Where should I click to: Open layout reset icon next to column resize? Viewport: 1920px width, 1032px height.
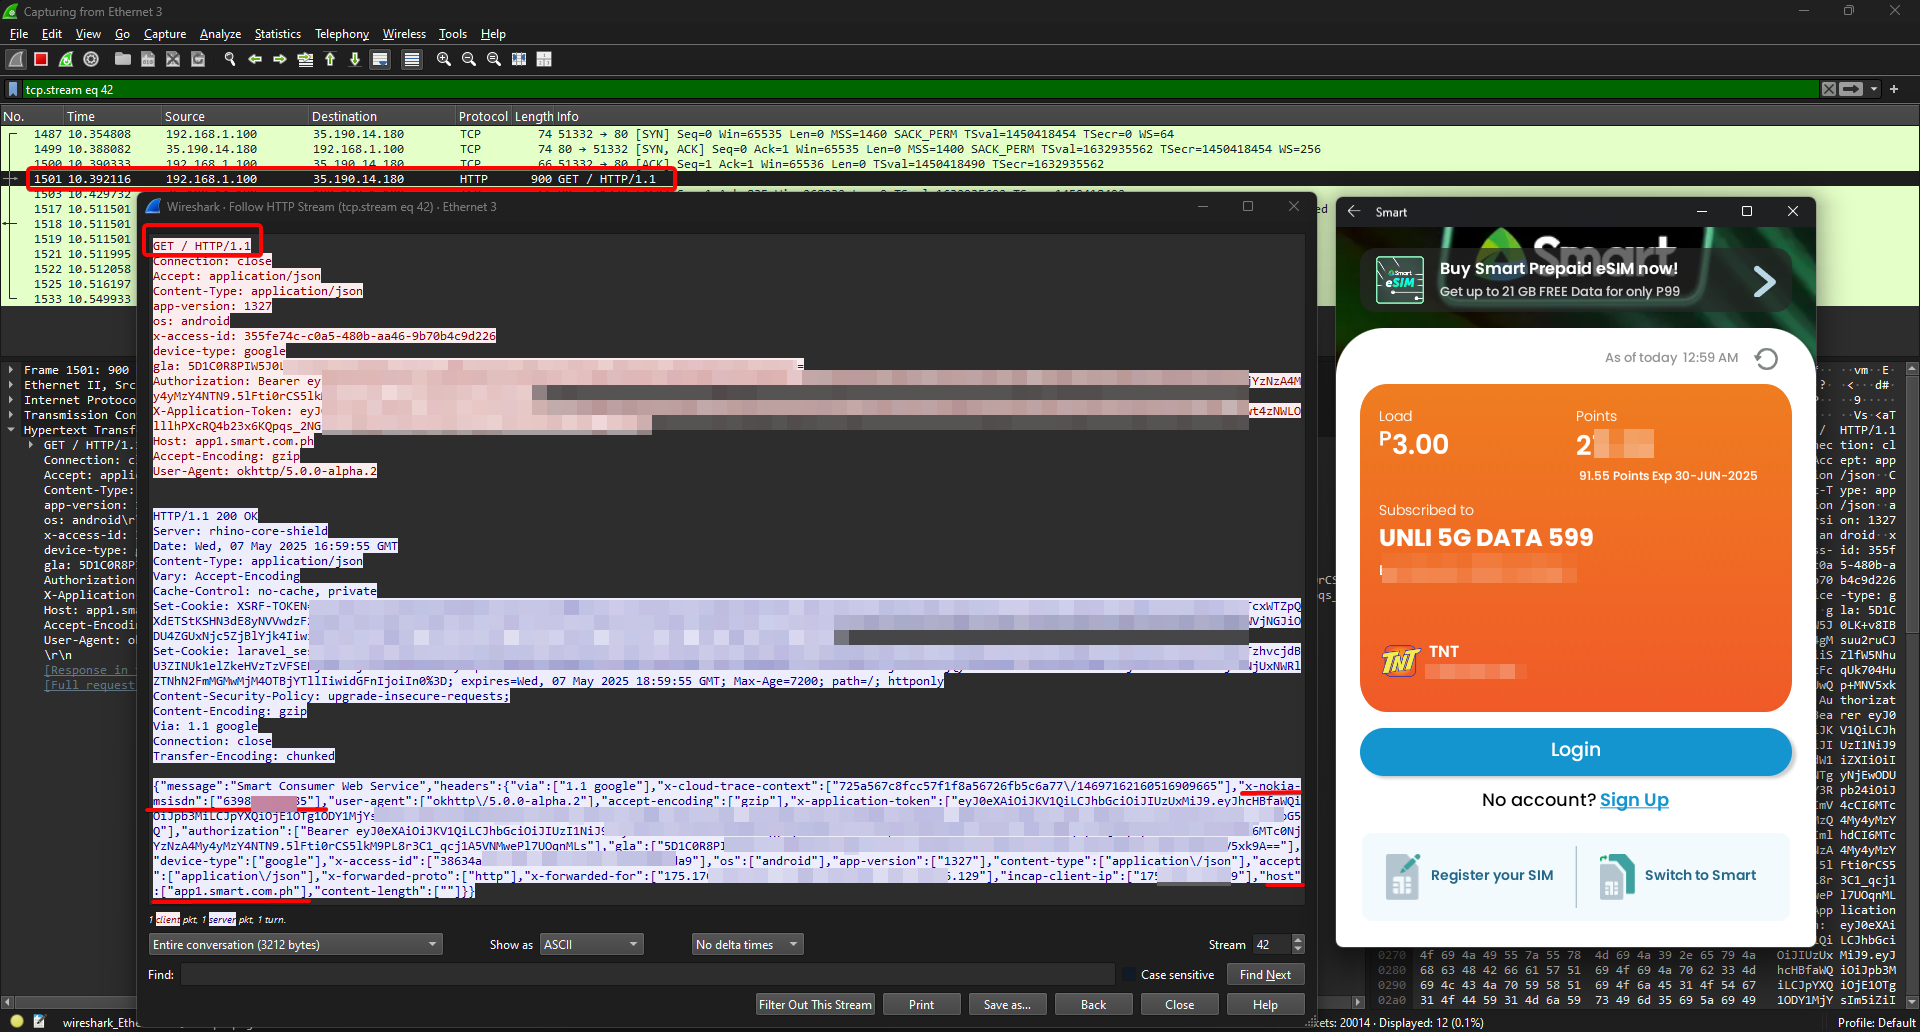coord(544,59)
